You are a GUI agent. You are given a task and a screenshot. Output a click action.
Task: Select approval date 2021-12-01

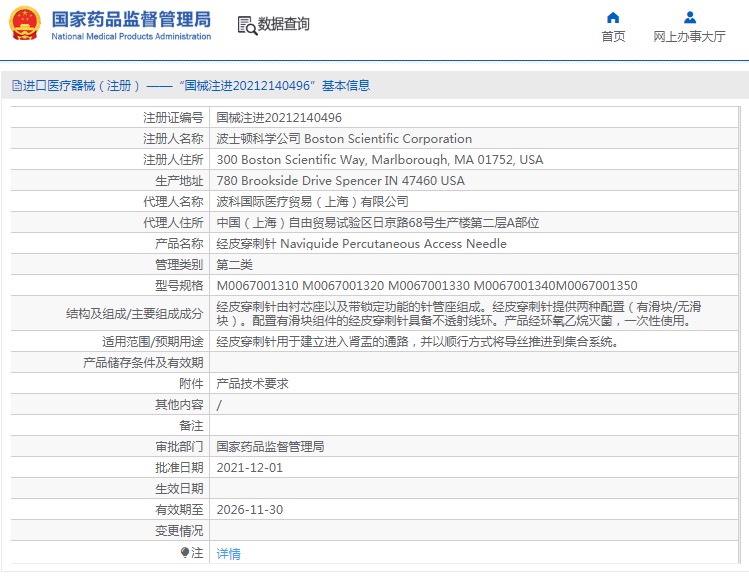pos(250,468)
